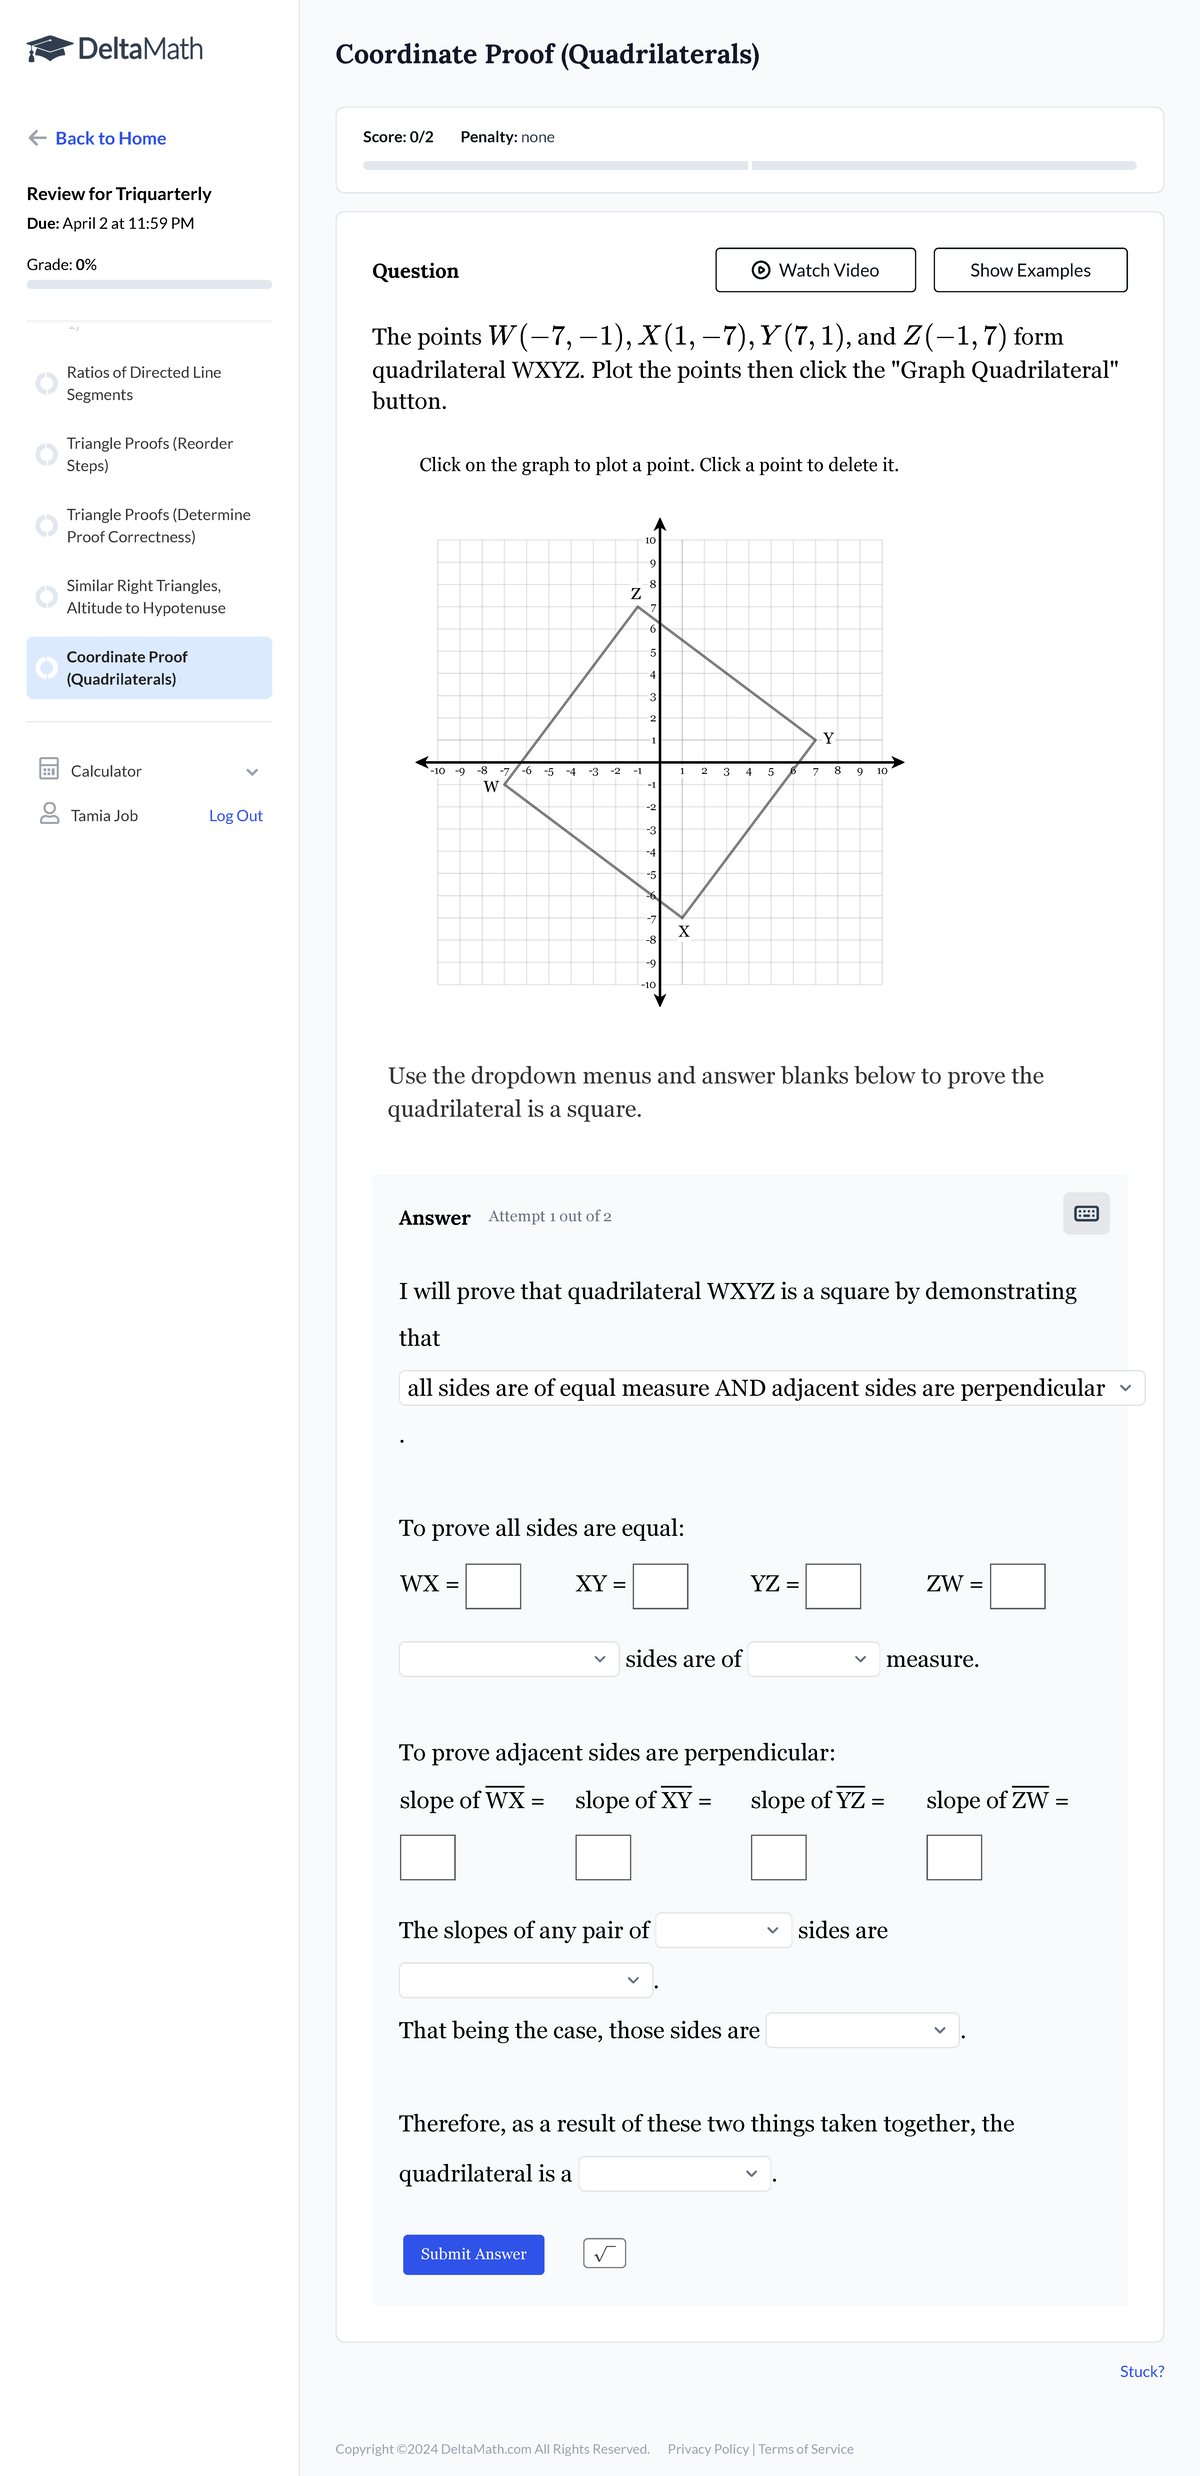The image size is (1200, 2476).
Task: Expand the Calculator chevron in the sidebar
Action: pos(252,770)
